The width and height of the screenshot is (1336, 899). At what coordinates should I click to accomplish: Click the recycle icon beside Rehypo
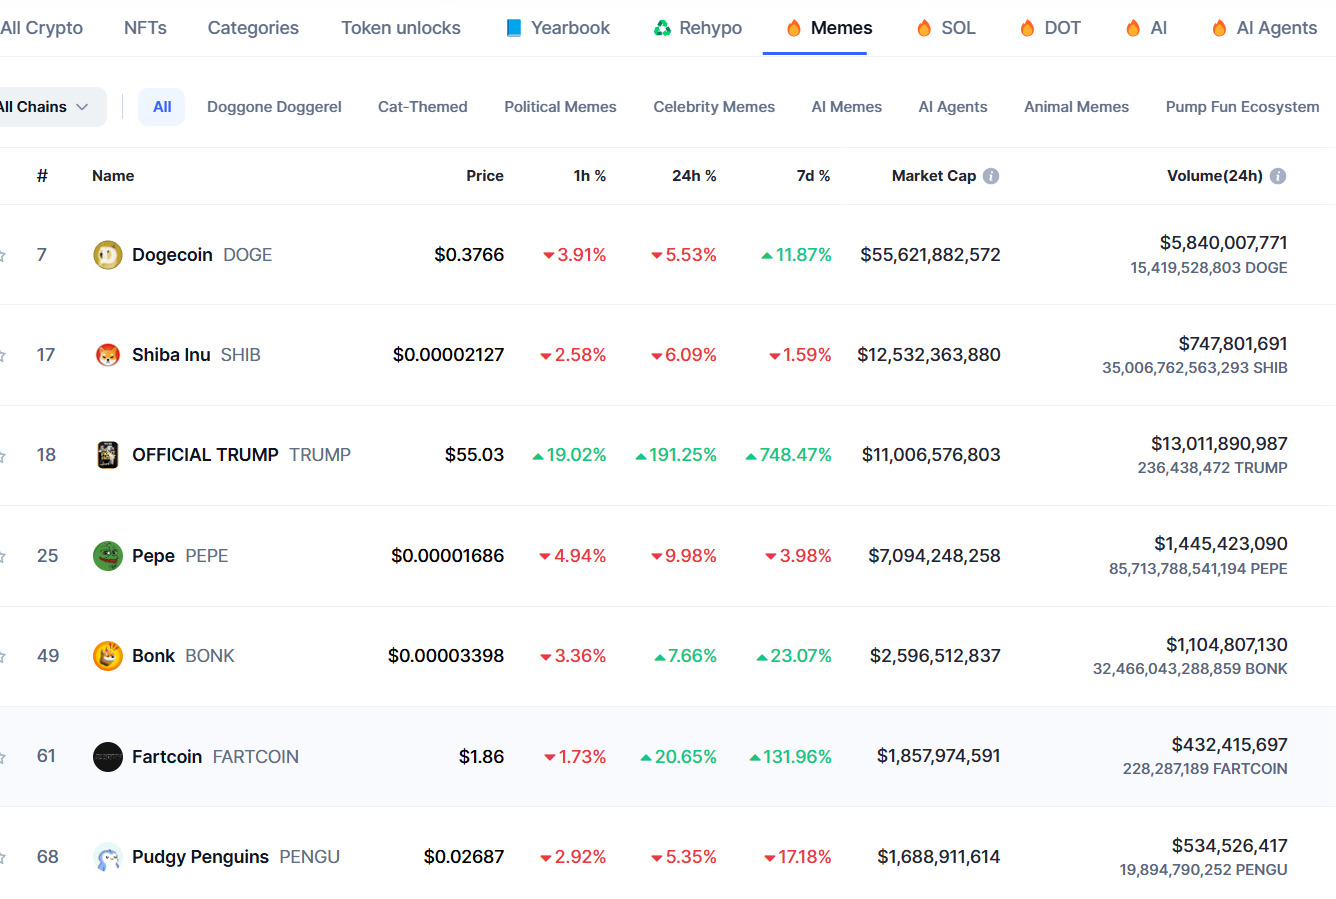pos(662,28)
